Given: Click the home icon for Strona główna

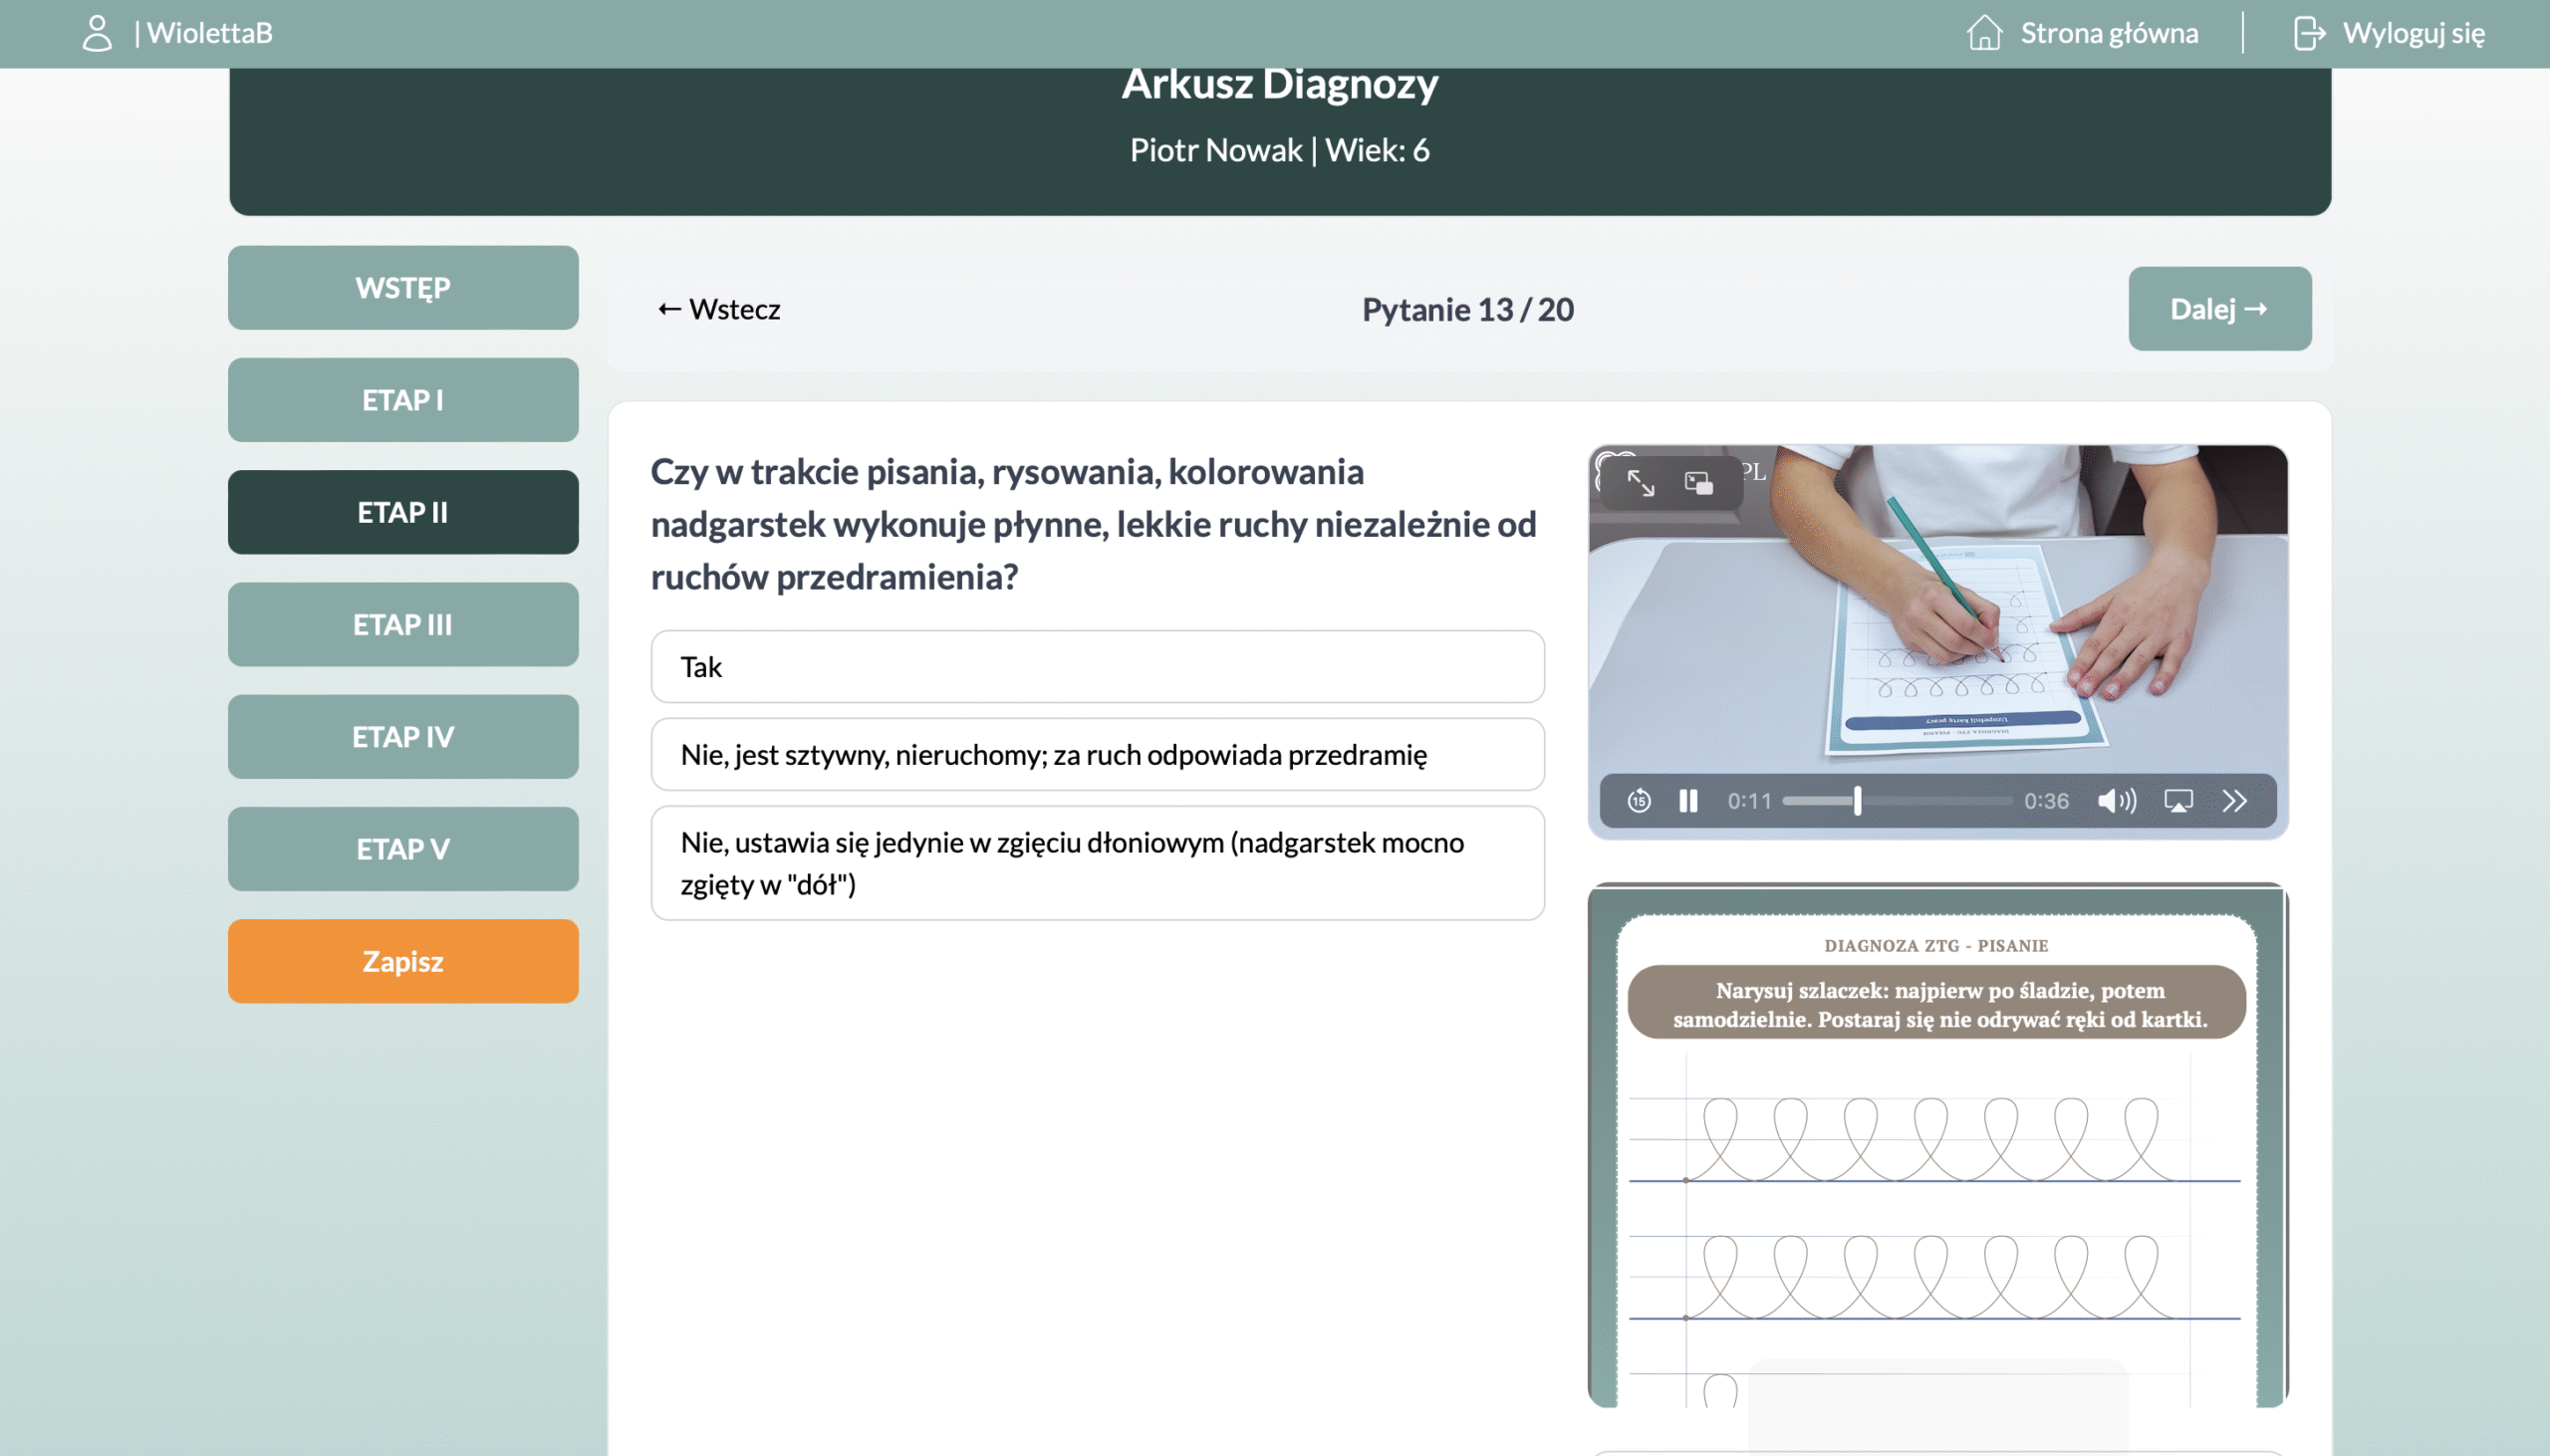Looking at the screenshot, I should point(1984,33).
